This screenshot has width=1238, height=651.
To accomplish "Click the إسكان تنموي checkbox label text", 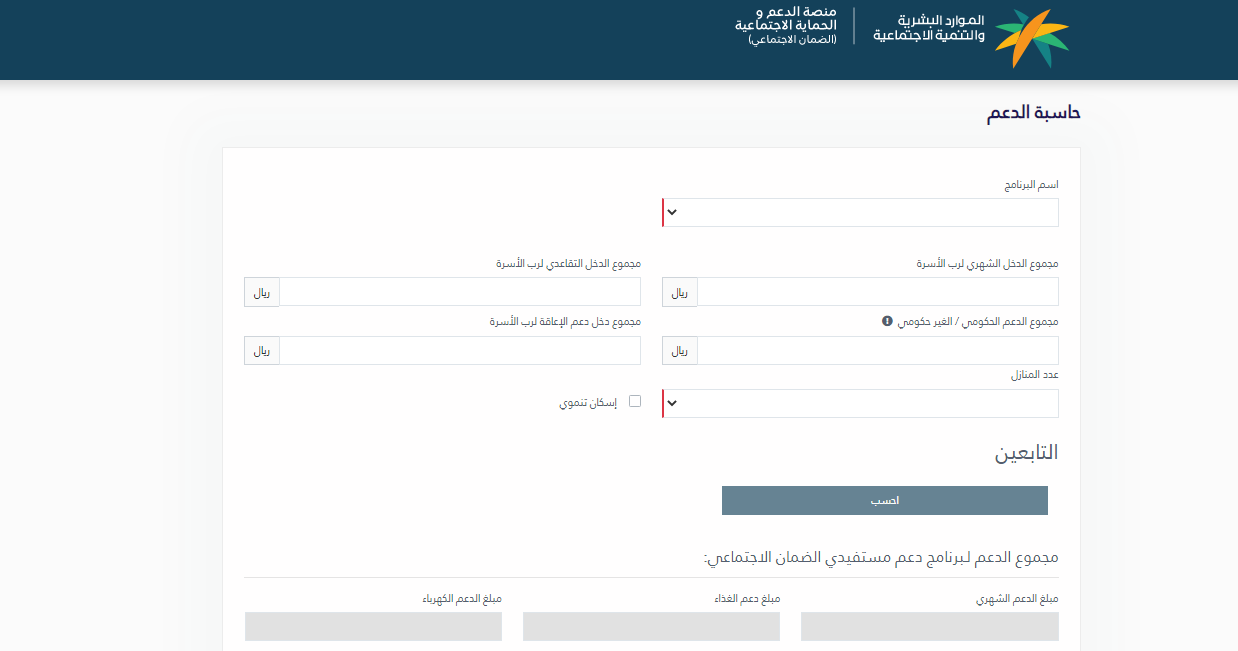I will click(588, 403).
